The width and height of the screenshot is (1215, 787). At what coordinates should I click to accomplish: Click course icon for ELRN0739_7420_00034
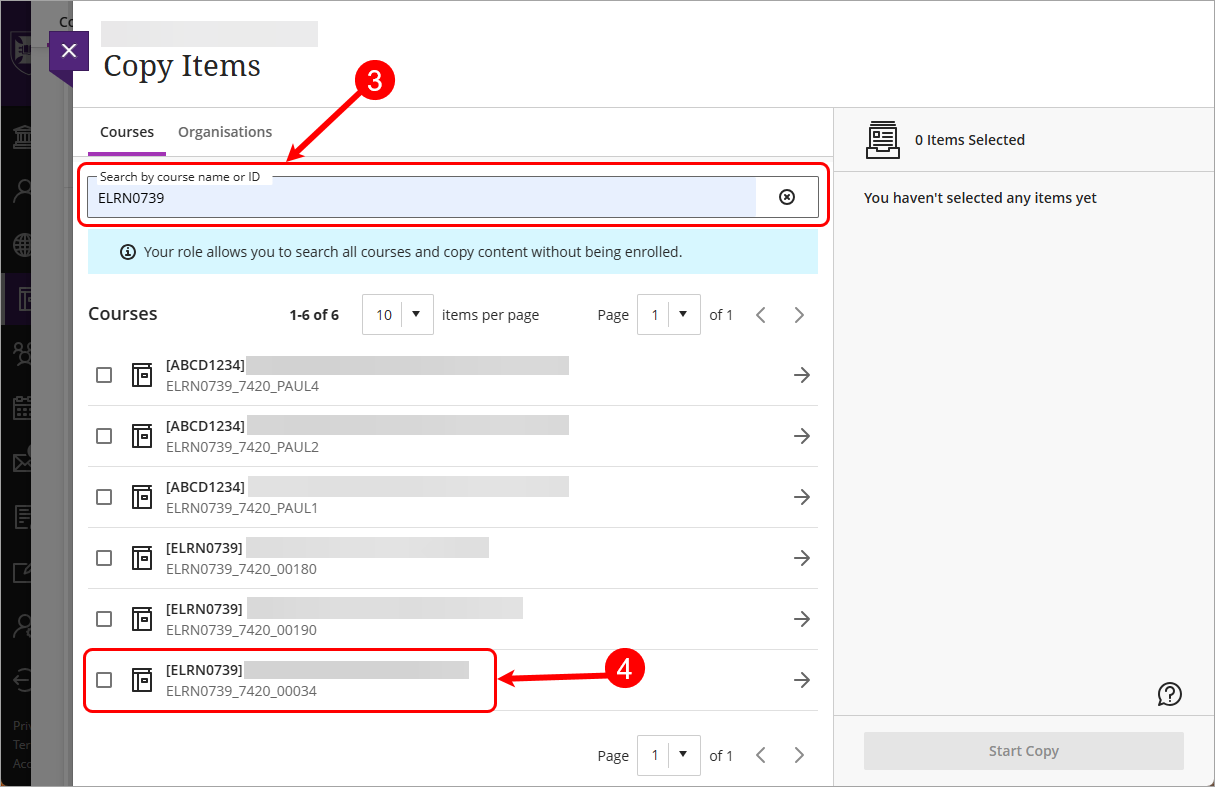click(142, 680)
